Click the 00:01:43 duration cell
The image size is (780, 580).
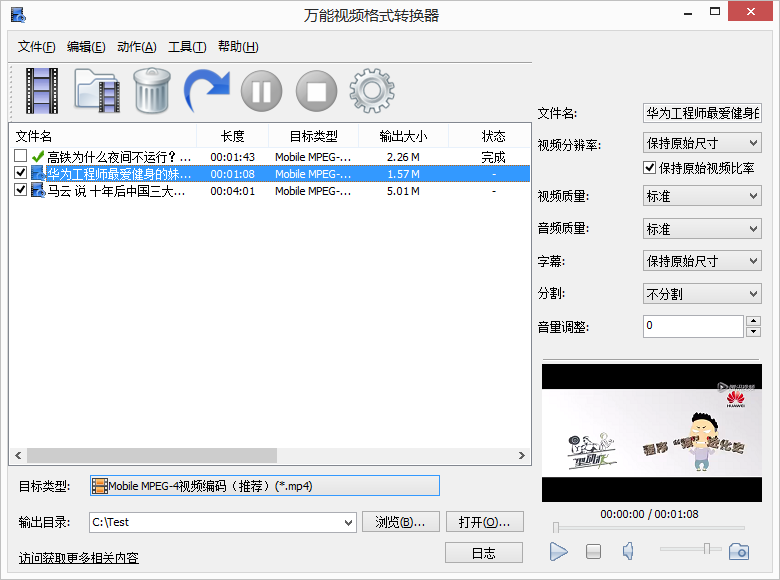coord(232,157)
